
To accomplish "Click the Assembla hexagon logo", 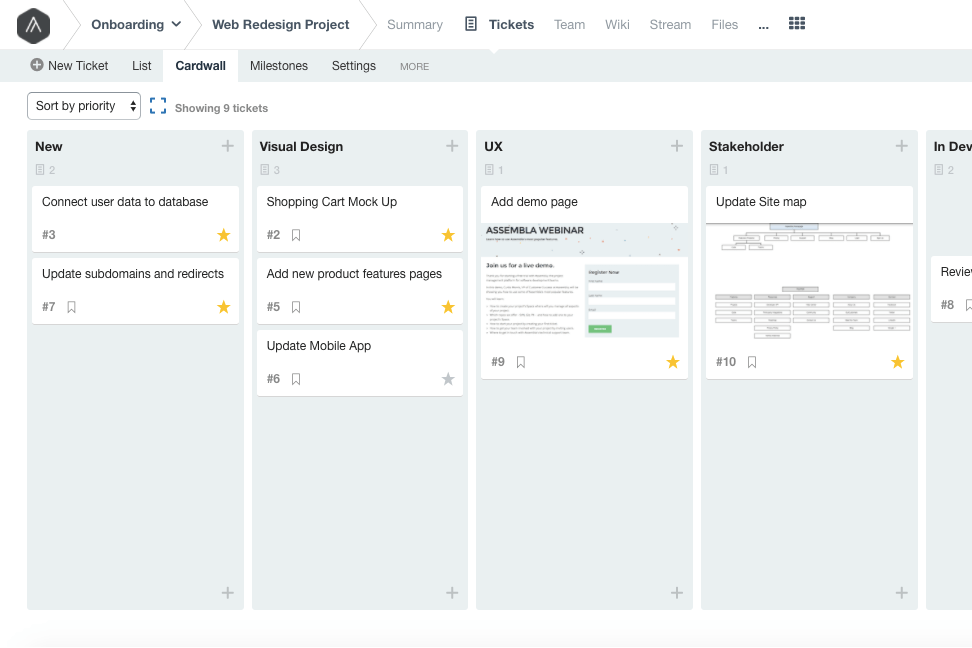I will [x=33, y=25].
